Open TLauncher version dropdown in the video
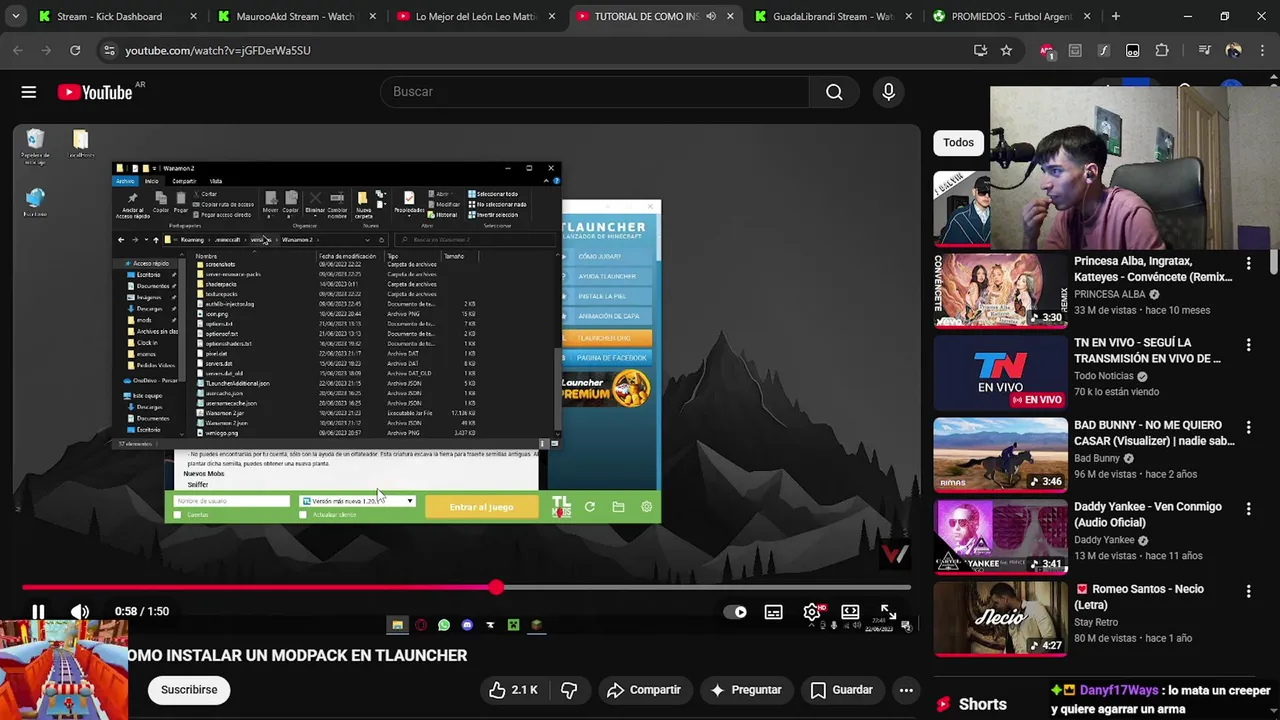The height and width of the screenshot is (720, 1280). (x=357, y=501)
